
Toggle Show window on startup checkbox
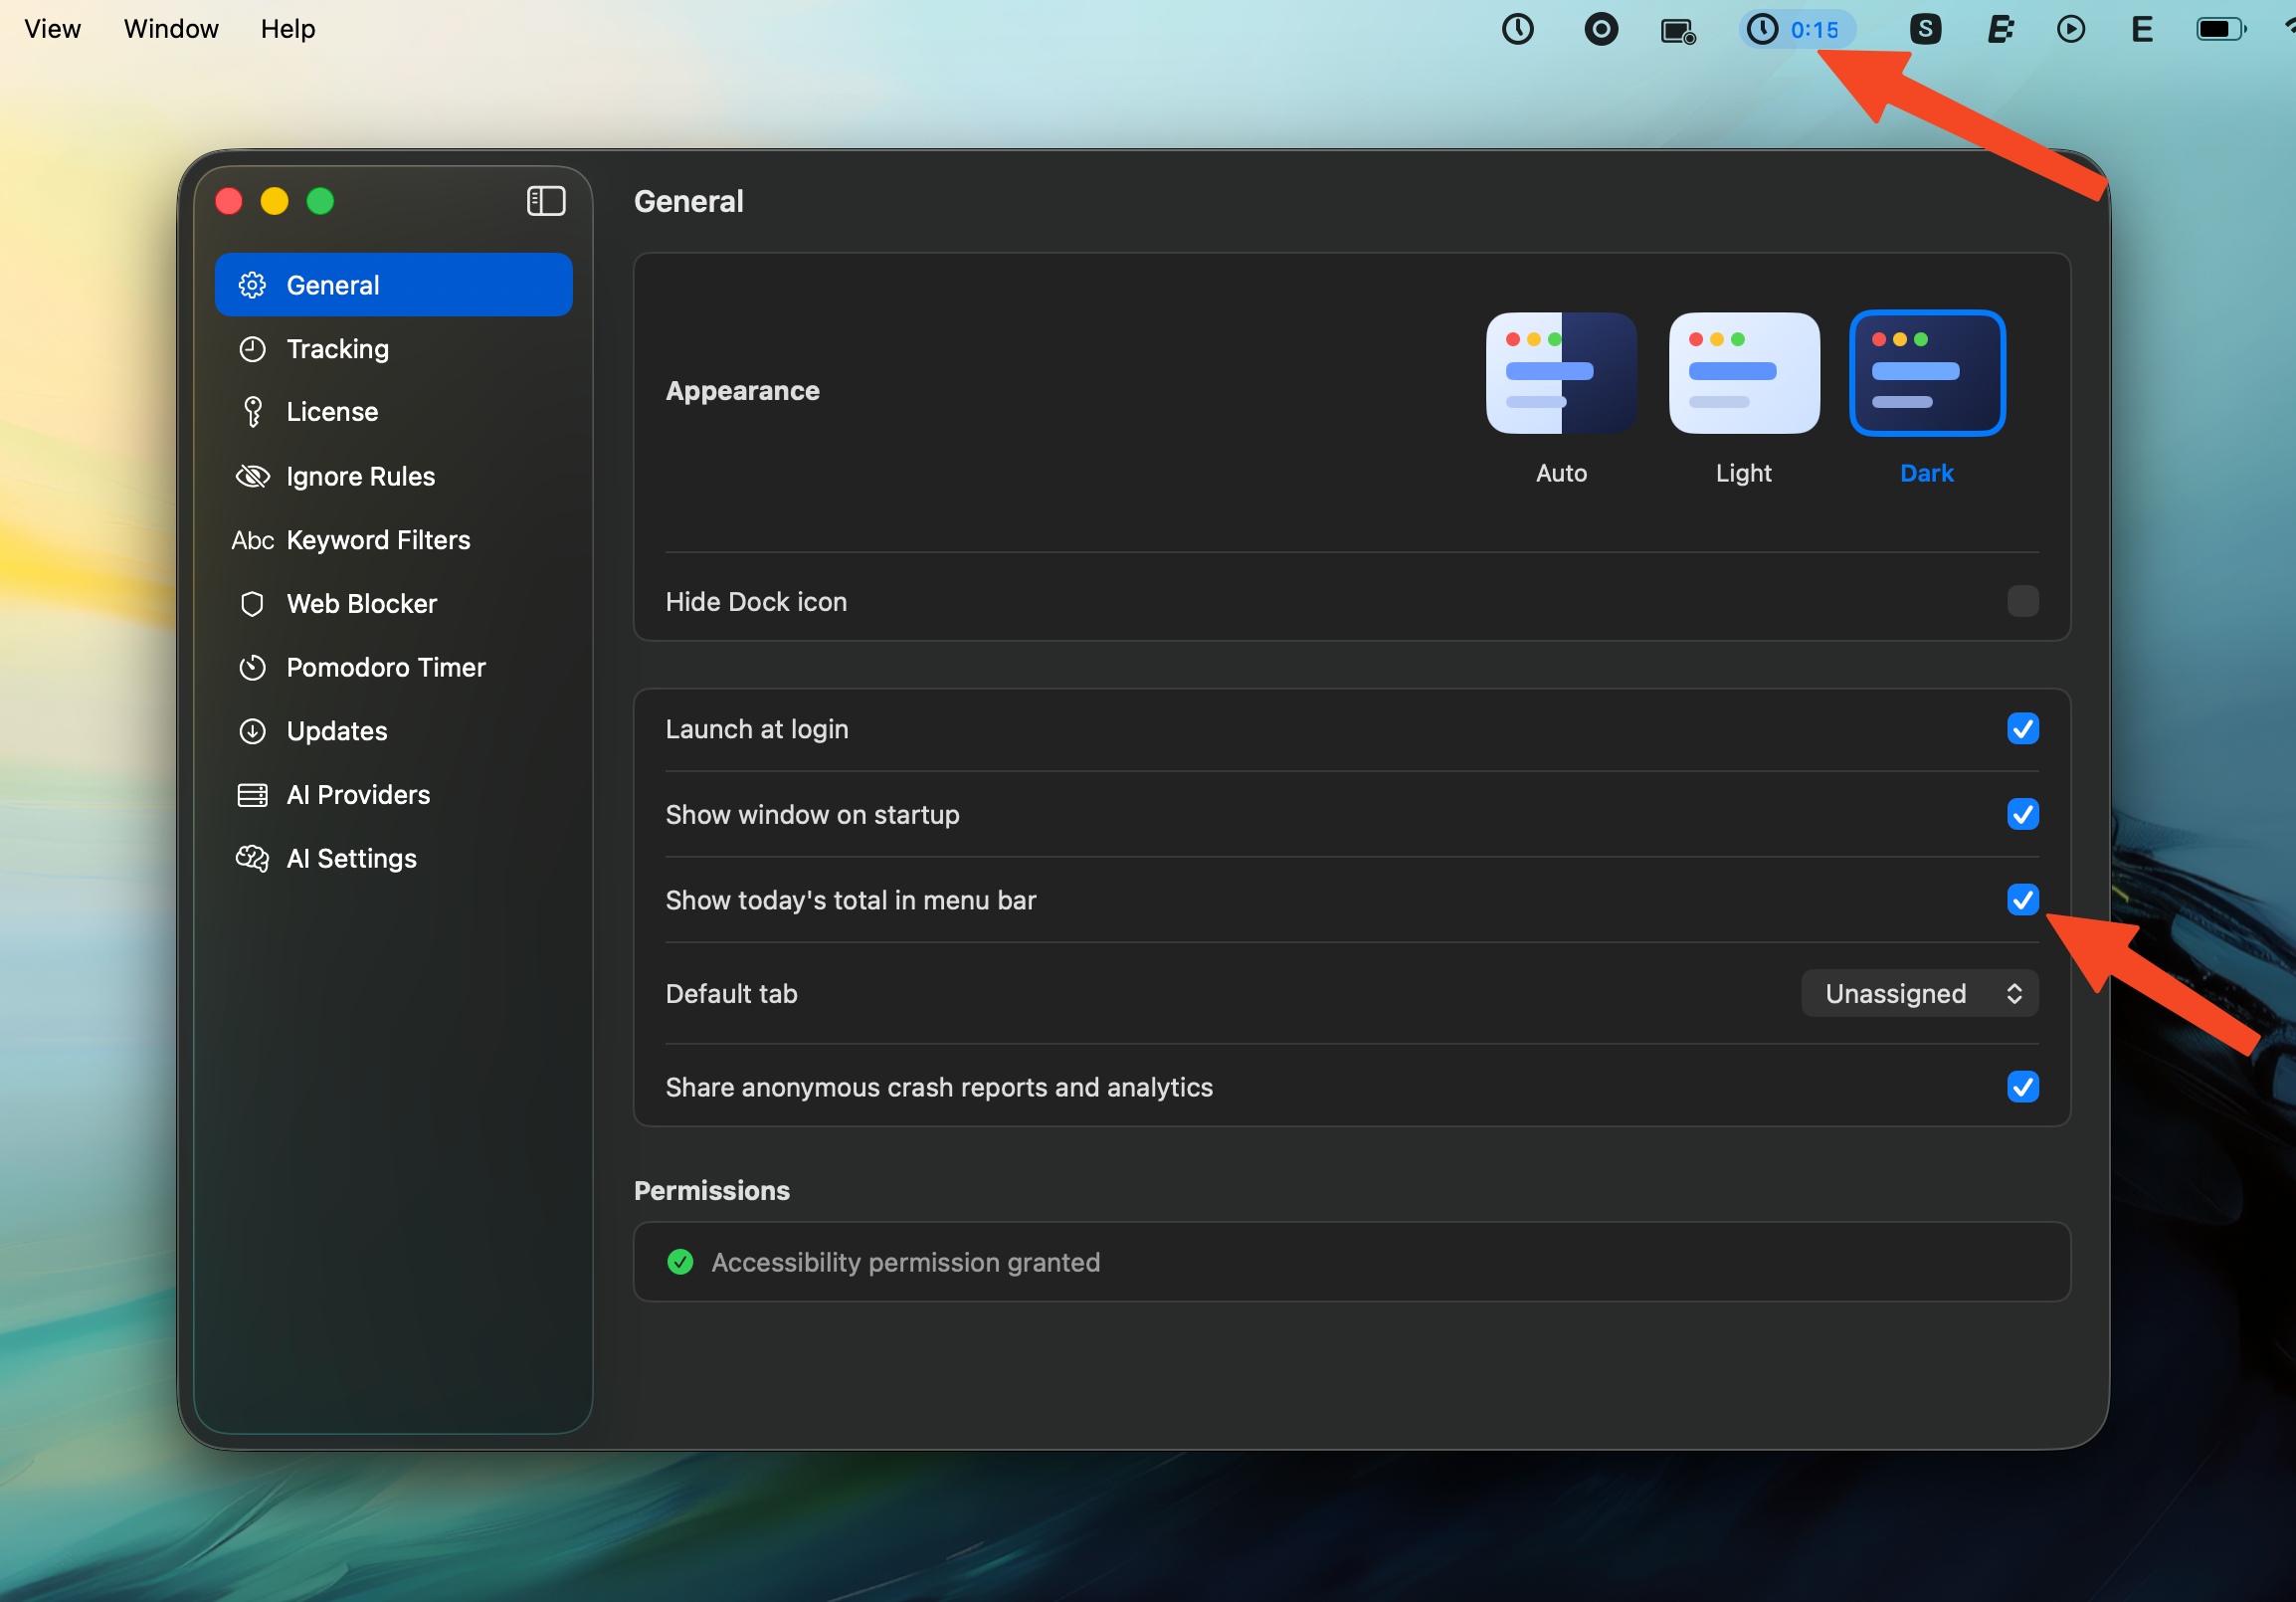[2022, 814]
